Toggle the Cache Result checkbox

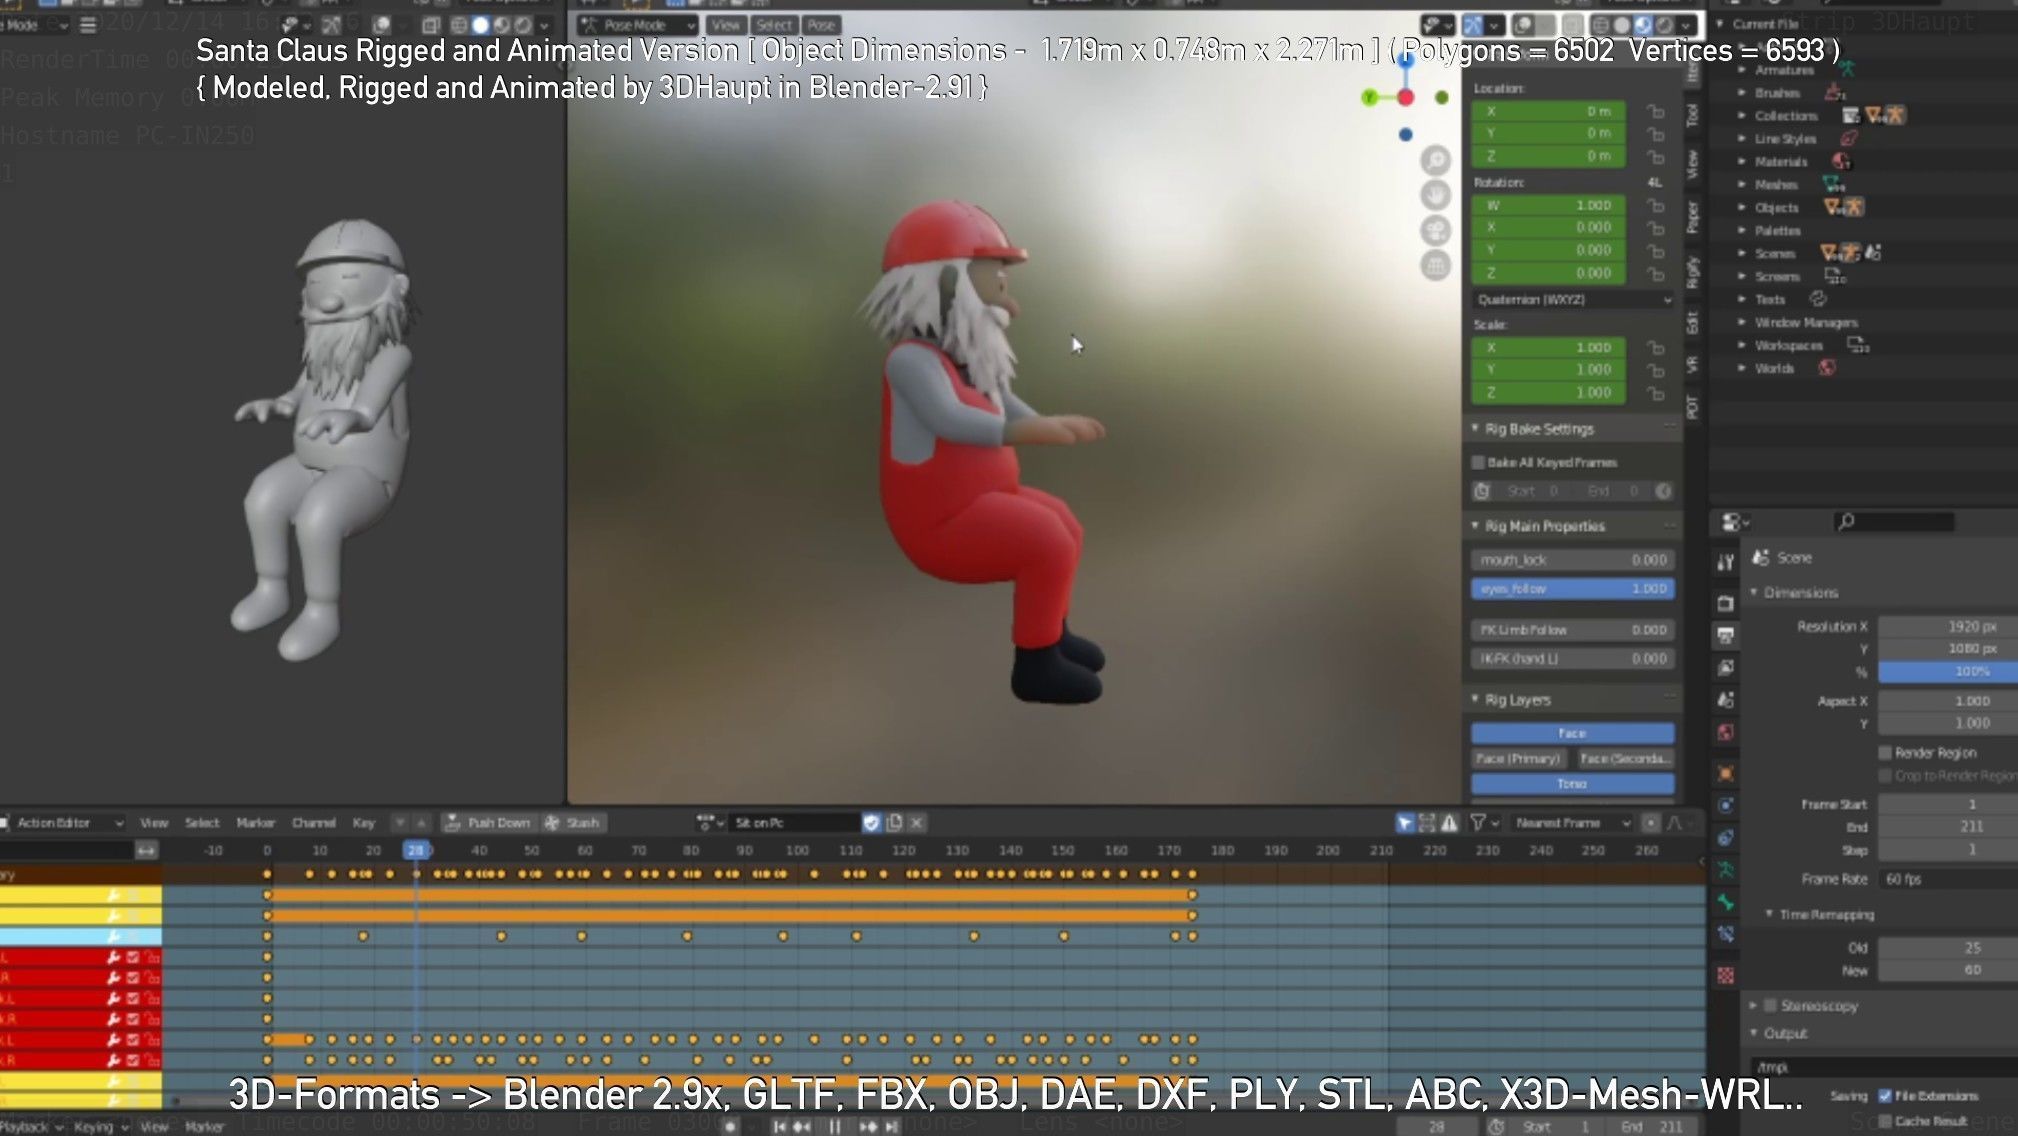1885,1121
